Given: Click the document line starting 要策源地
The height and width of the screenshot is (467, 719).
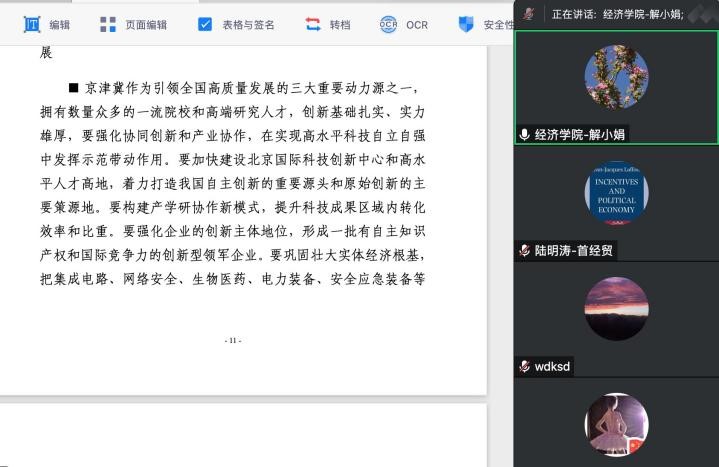Looking at the screenshot, I should 232,207.
